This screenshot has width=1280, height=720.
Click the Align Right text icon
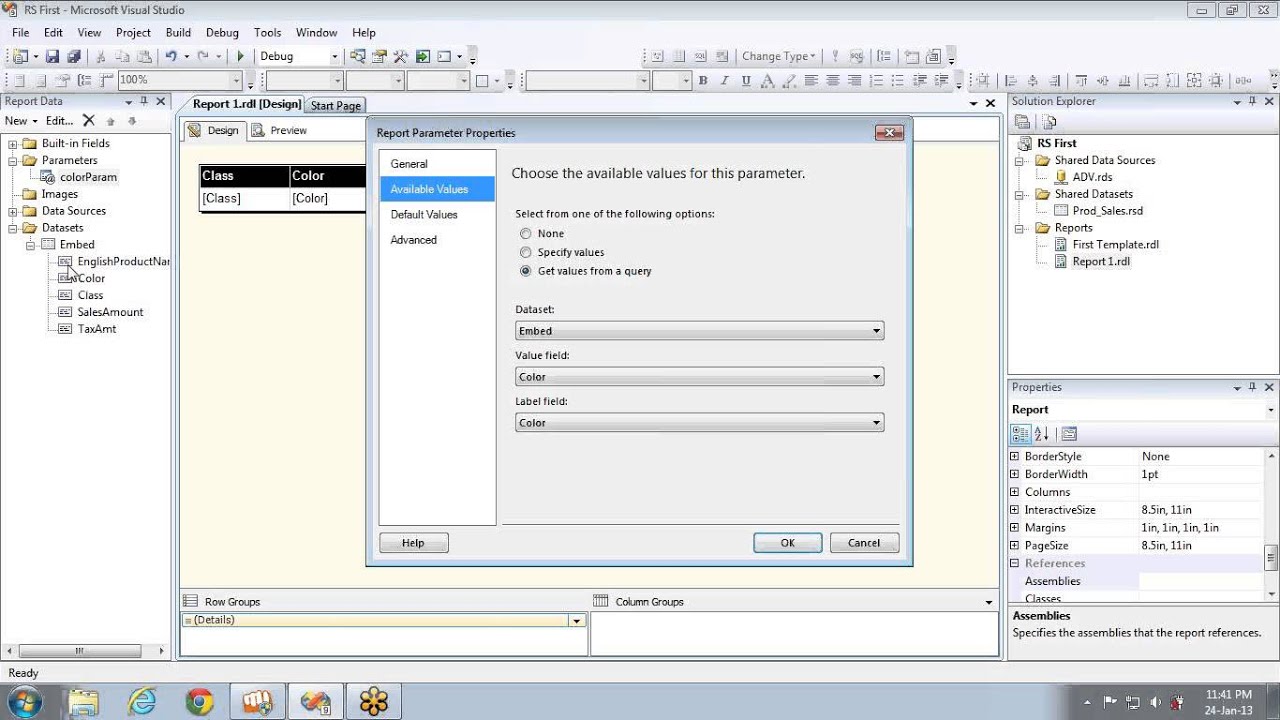pyautogui.click(x=855, y=81)
